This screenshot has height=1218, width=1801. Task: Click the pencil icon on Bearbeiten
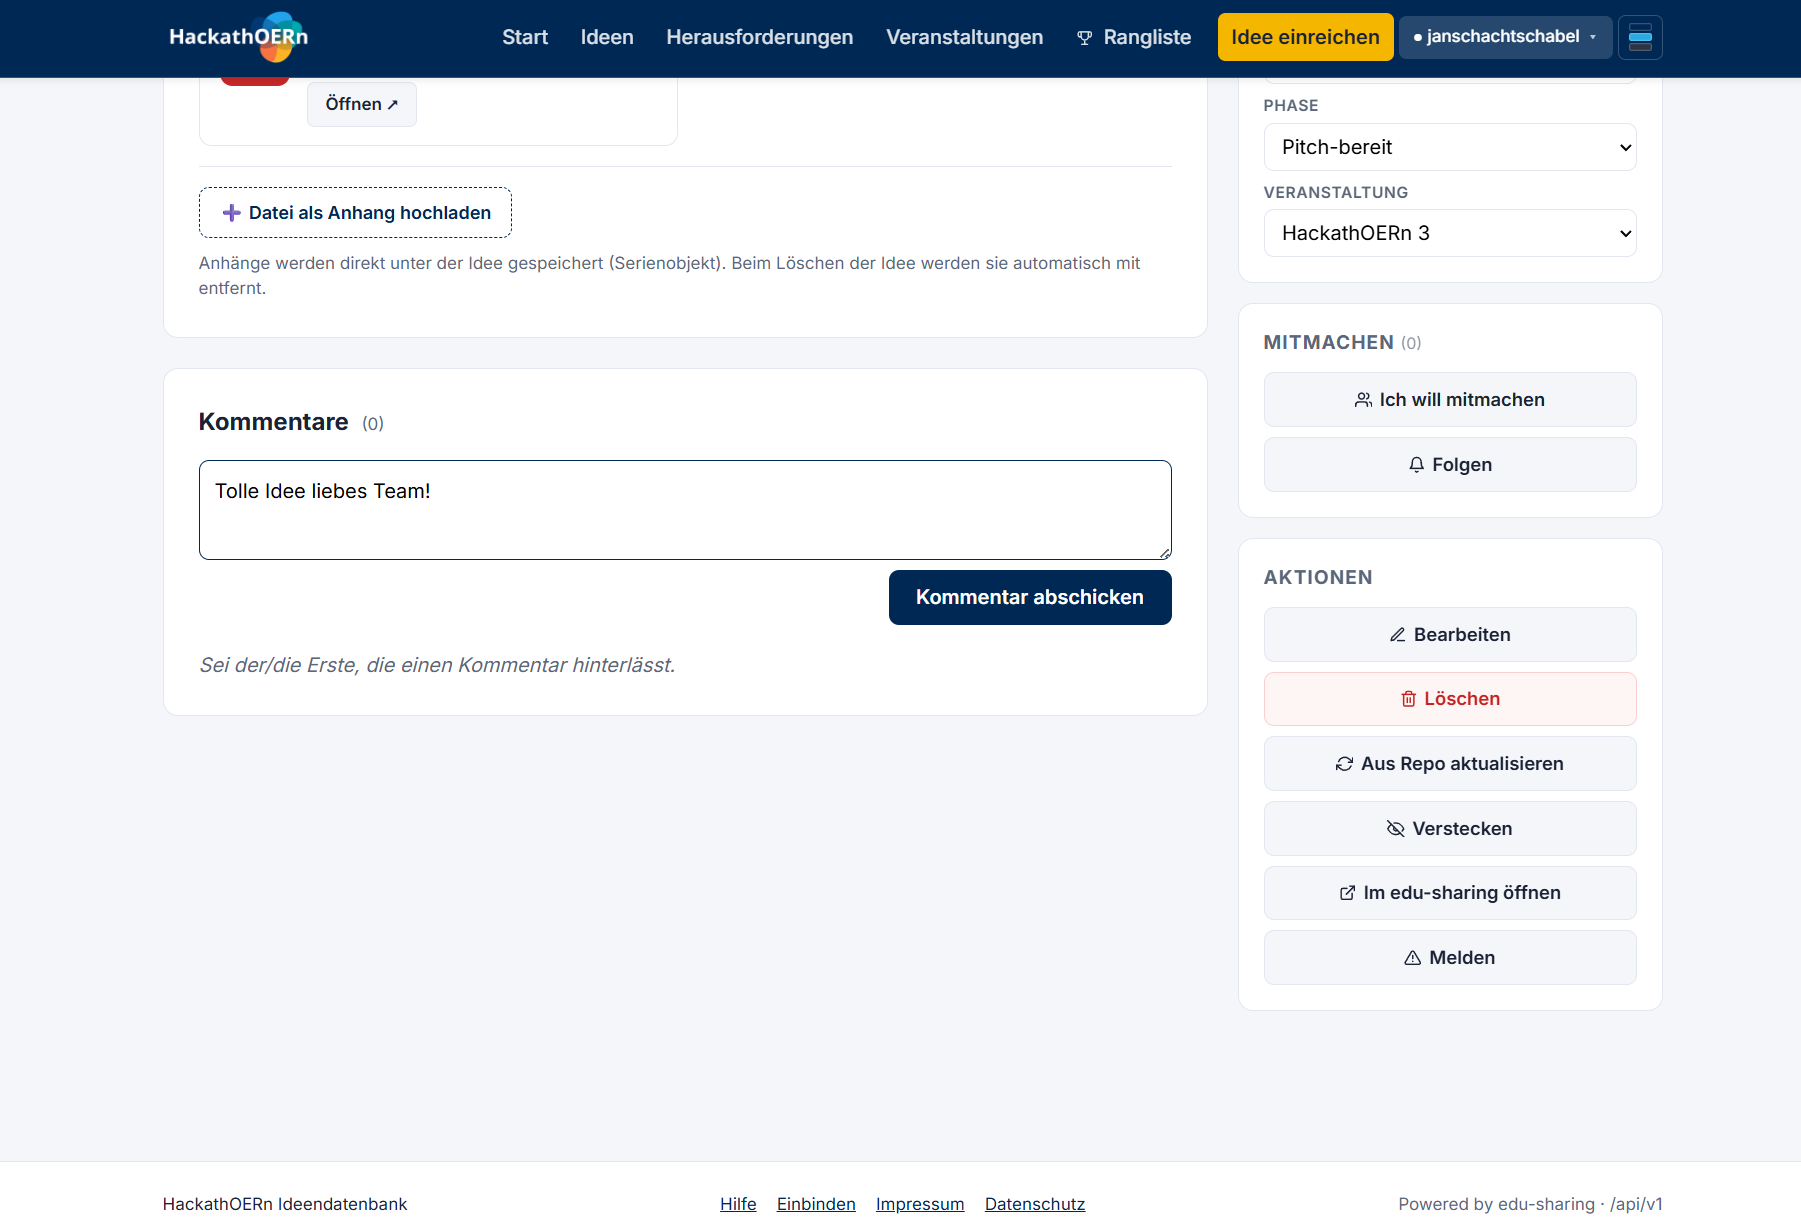[x=1398, y=635]
